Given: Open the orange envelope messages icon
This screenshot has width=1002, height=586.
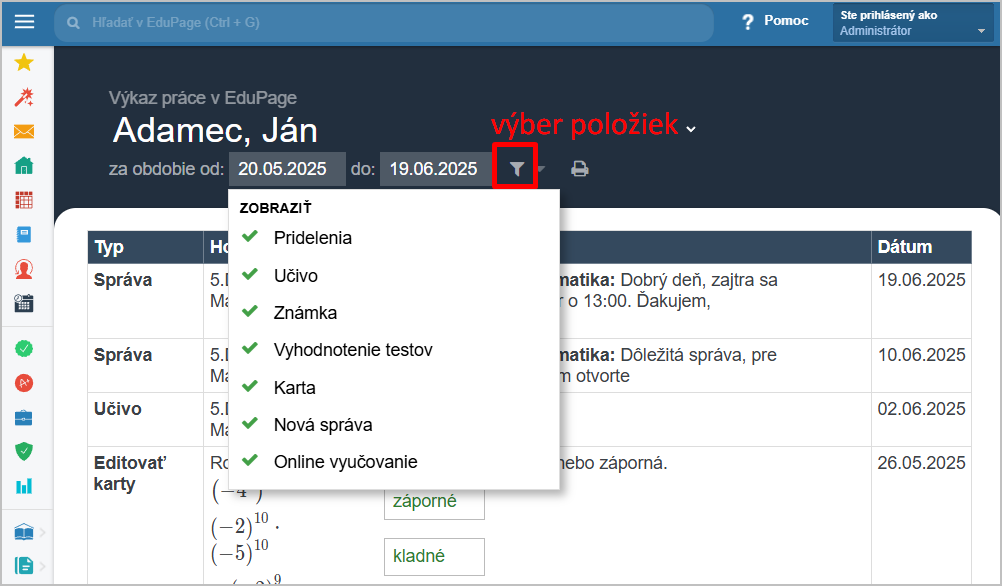Looking at the screenshot, I should click(x=24, y=132).
